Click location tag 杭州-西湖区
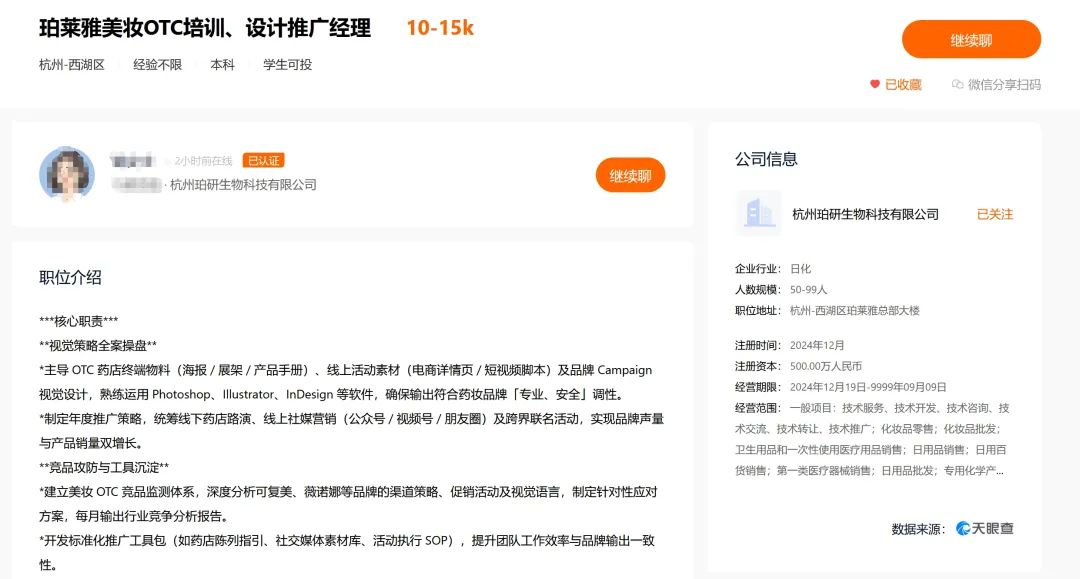The width and height of the screenshot is (1080, 579). [x=72, y=65]
